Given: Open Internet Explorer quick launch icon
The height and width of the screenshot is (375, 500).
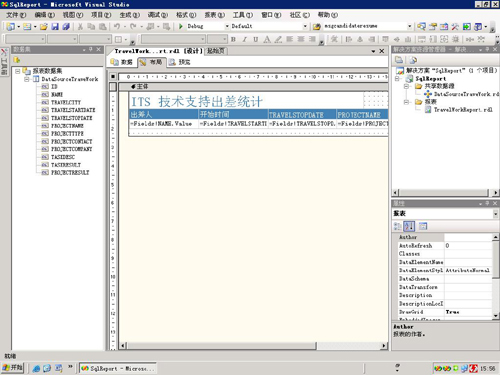Looking at the screenshot, I should click(x=36, y=368).
